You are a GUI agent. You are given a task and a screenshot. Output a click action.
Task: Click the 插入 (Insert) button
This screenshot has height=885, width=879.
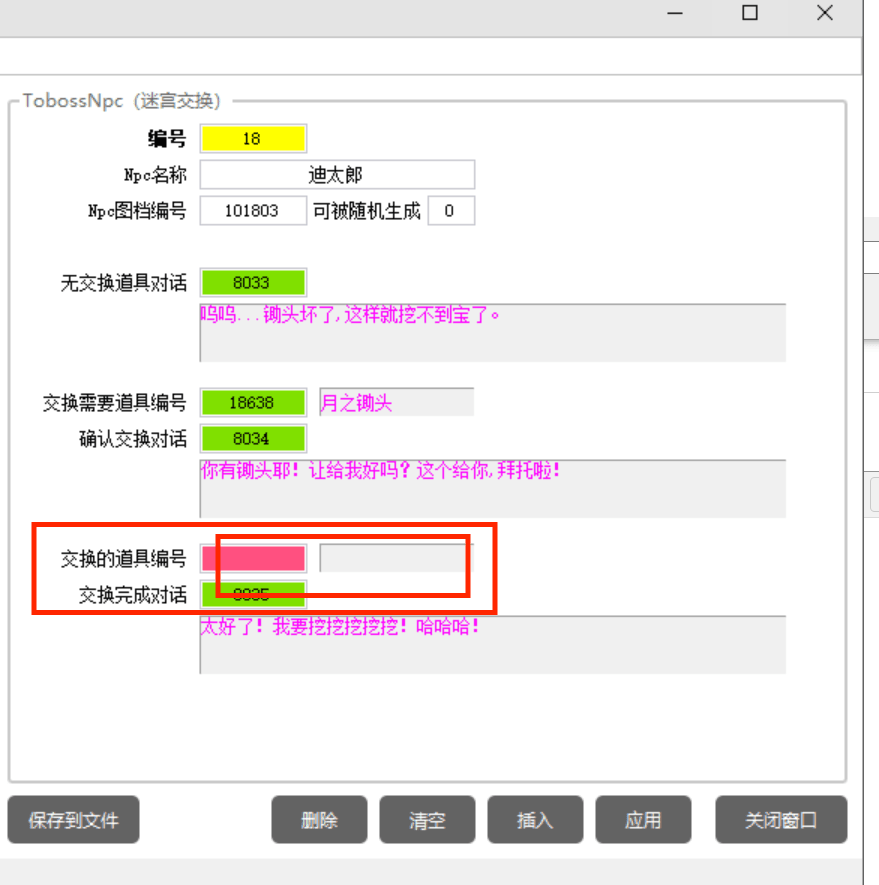[535, 820]
